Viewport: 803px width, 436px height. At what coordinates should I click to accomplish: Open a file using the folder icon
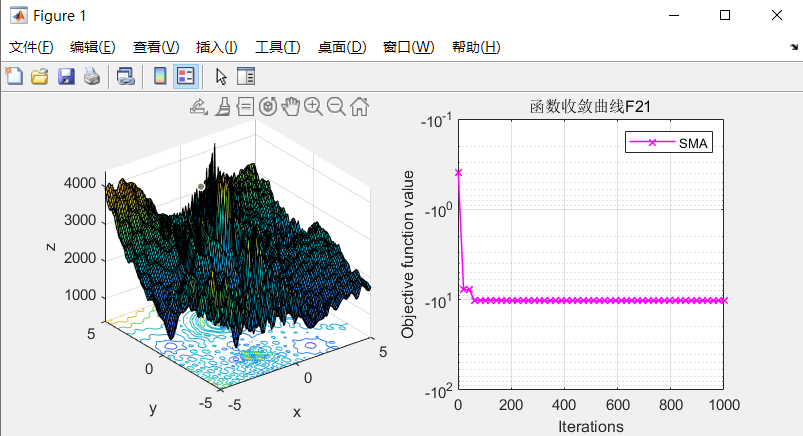coord(40,76)
